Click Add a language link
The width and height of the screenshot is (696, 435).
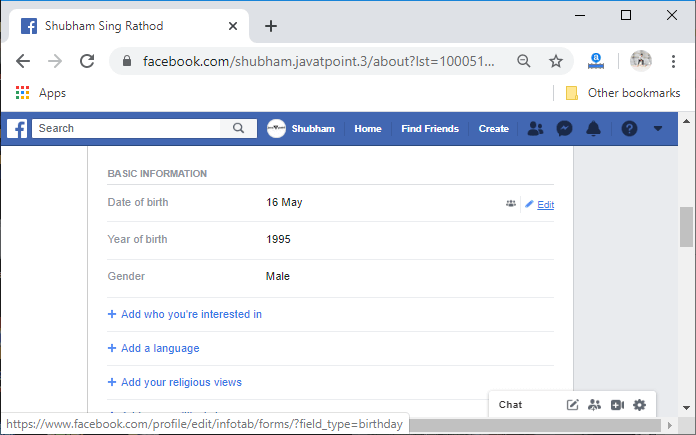pos(160,348)
